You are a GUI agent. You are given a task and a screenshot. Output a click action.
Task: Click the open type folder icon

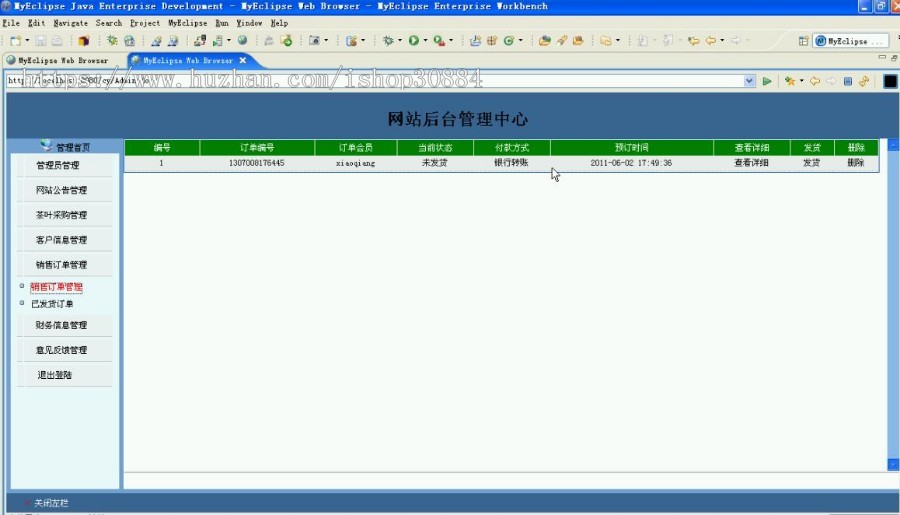click(x=545, y=41)
